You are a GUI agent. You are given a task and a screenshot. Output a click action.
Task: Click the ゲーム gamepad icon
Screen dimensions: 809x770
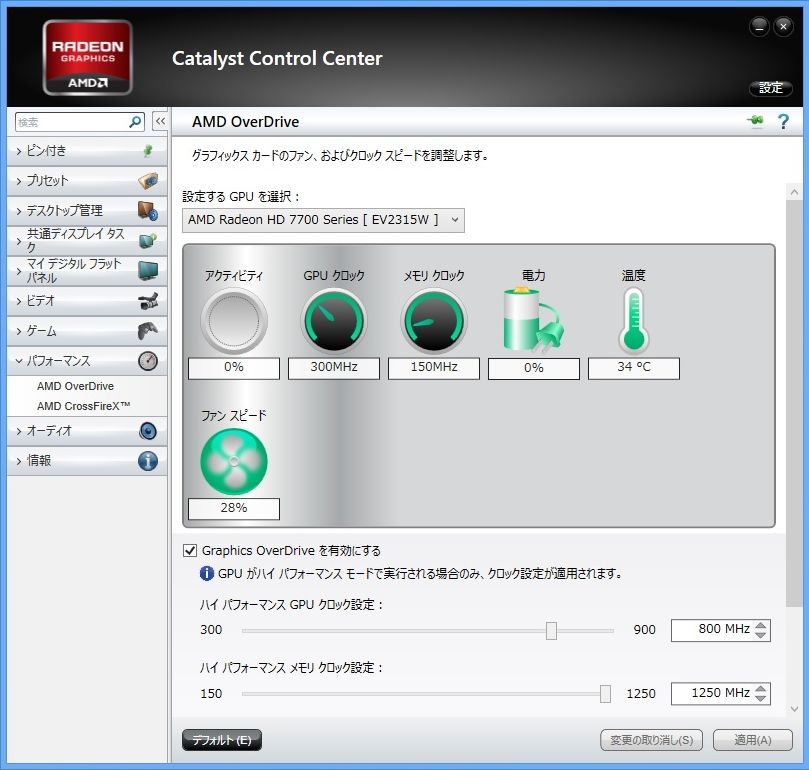click(148, 331)
